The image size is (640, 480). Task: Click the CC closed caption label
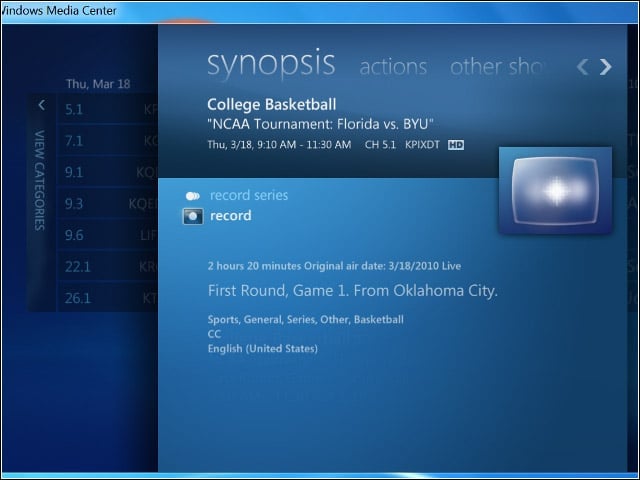coord(214,334)
